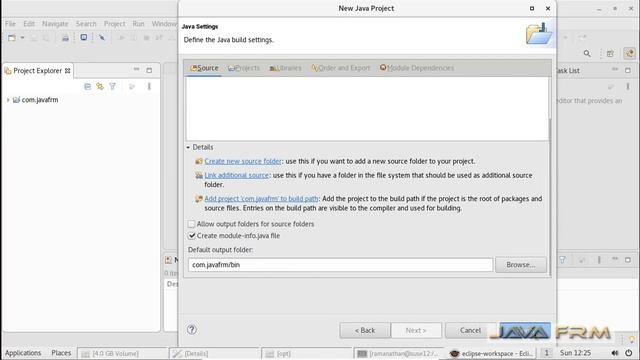The width and height of the screenshot is (640, 360).
Task: Click the volume speaker icon in system tray
Action: pos(615,353)
